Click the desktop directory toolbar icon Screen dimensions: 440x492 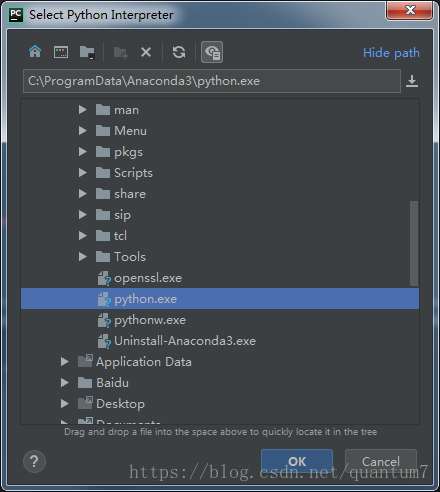point(61,52)
